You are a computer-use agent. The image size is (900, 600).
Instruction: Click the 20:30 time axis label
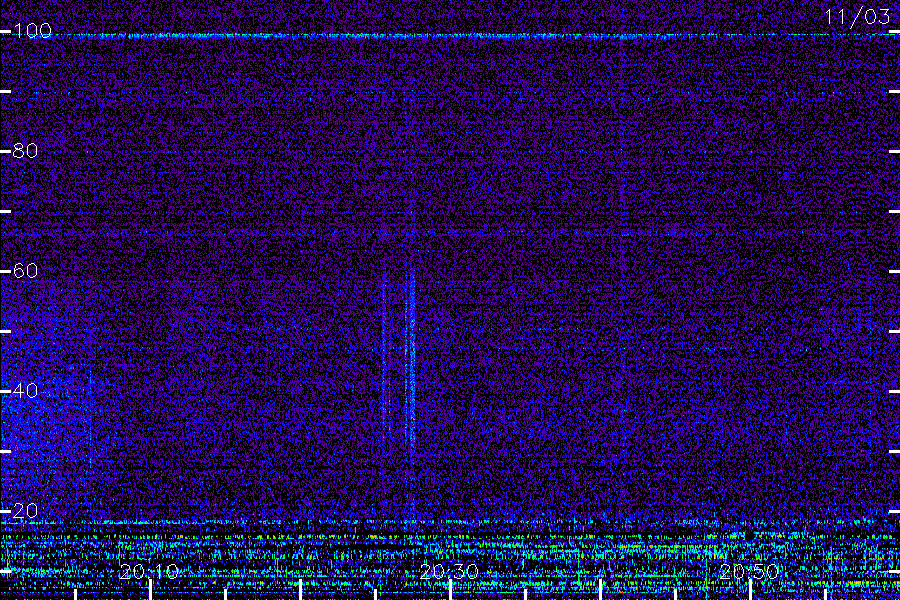(x=449, y=572)
